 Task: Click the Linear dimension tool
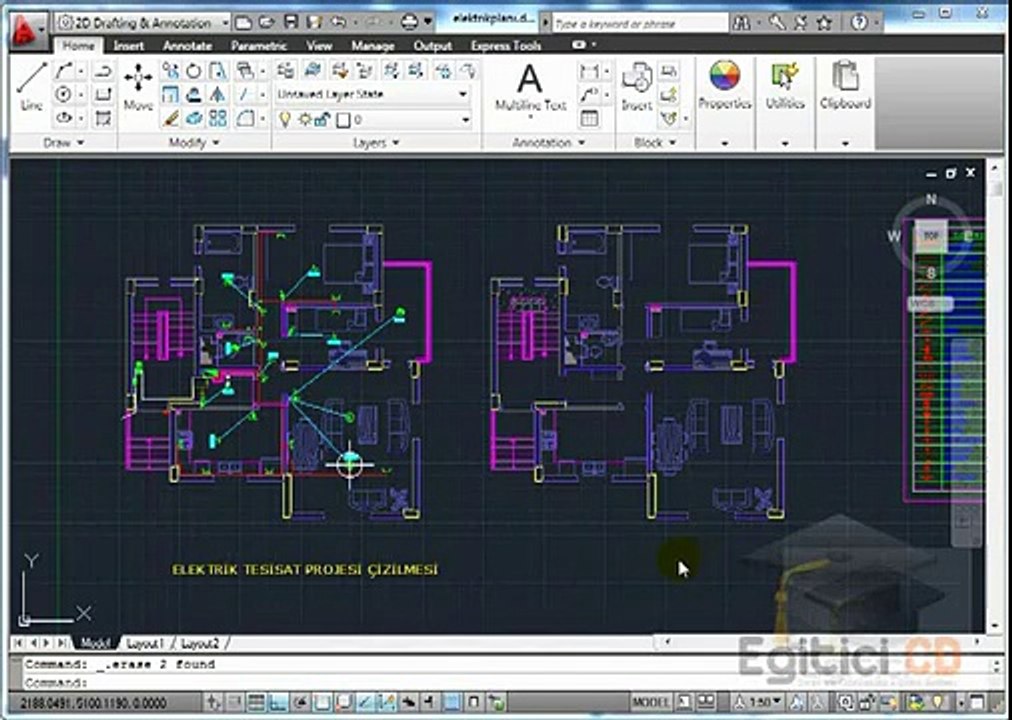pos(589,70)
